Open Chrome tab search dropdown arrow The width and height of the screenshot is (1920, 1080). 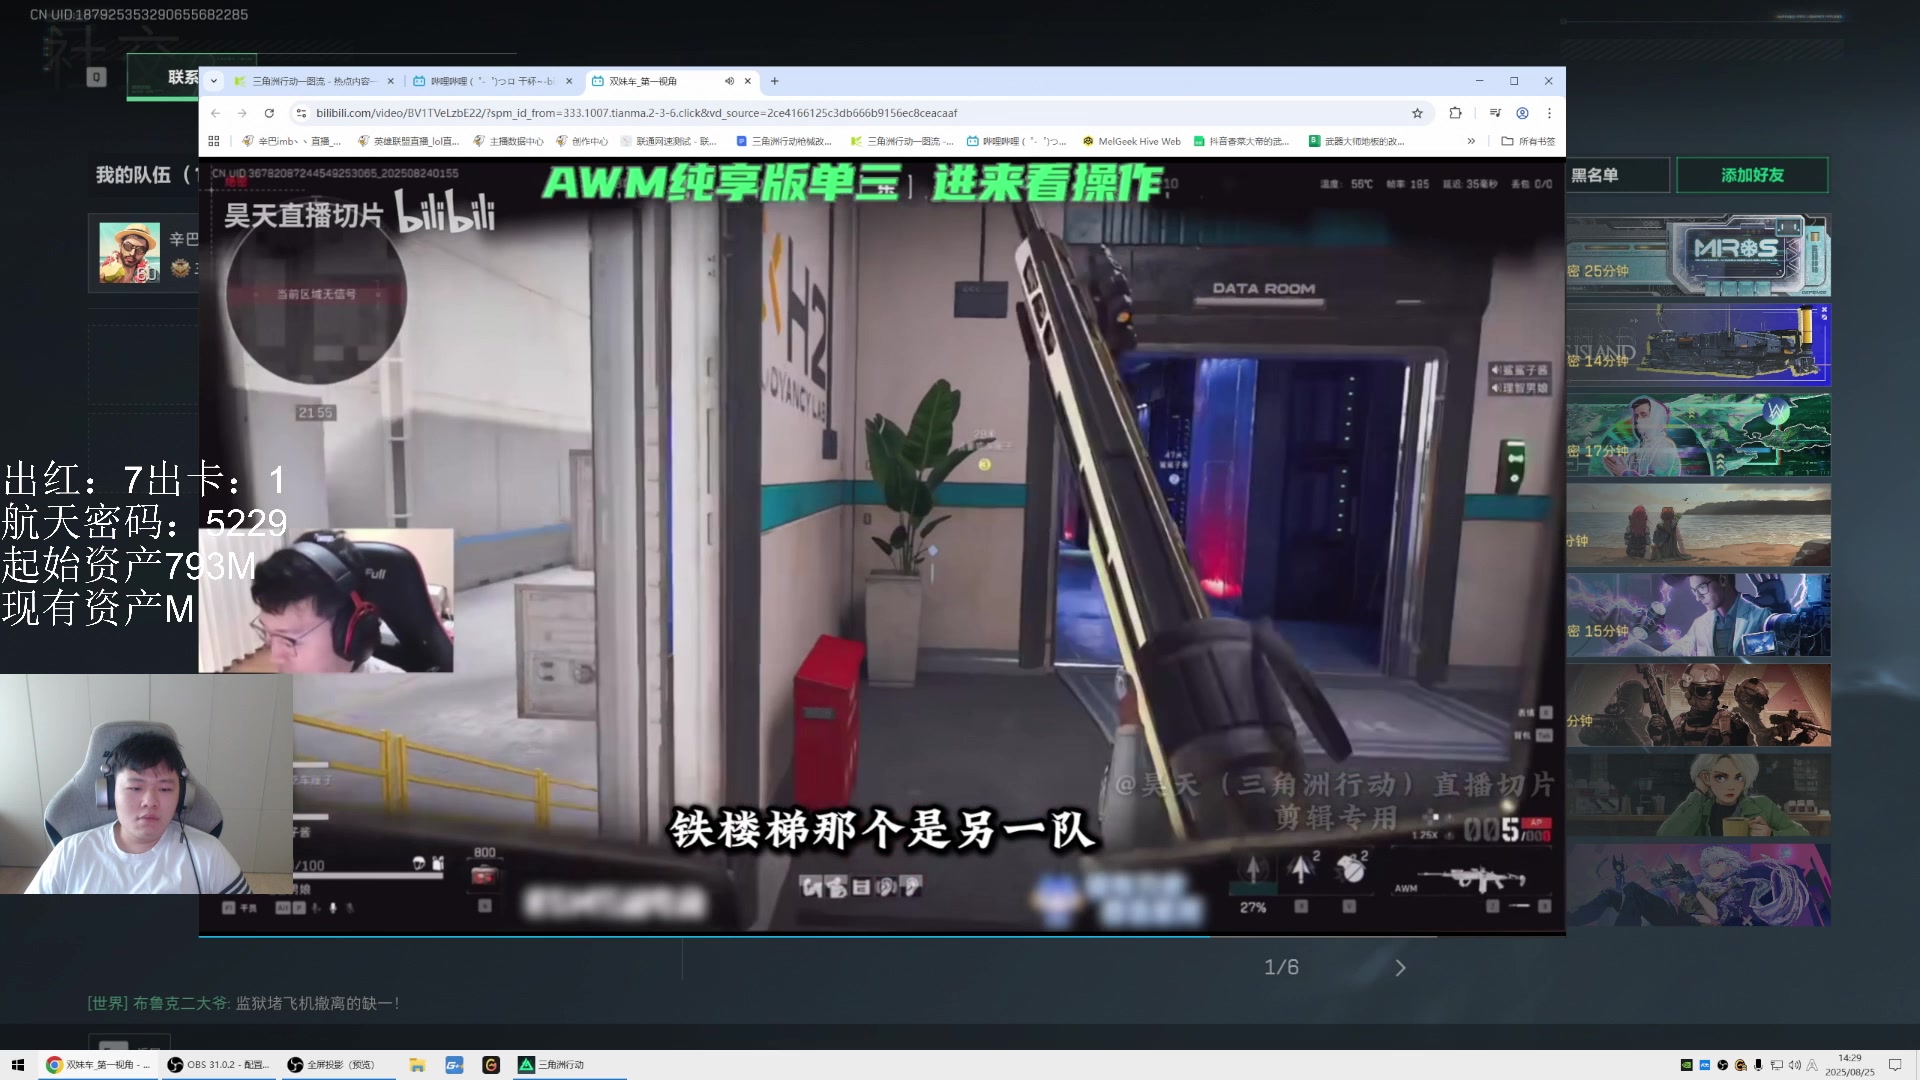(213, 81)
